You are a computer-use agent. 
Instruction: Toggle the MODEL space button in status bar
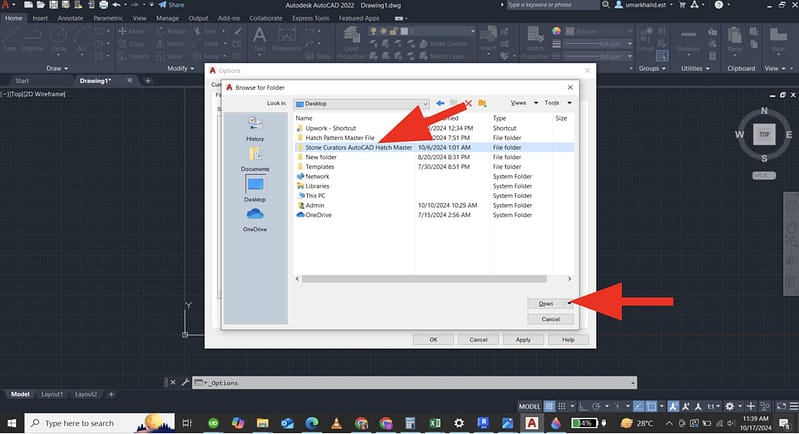(x=531, y=407)
